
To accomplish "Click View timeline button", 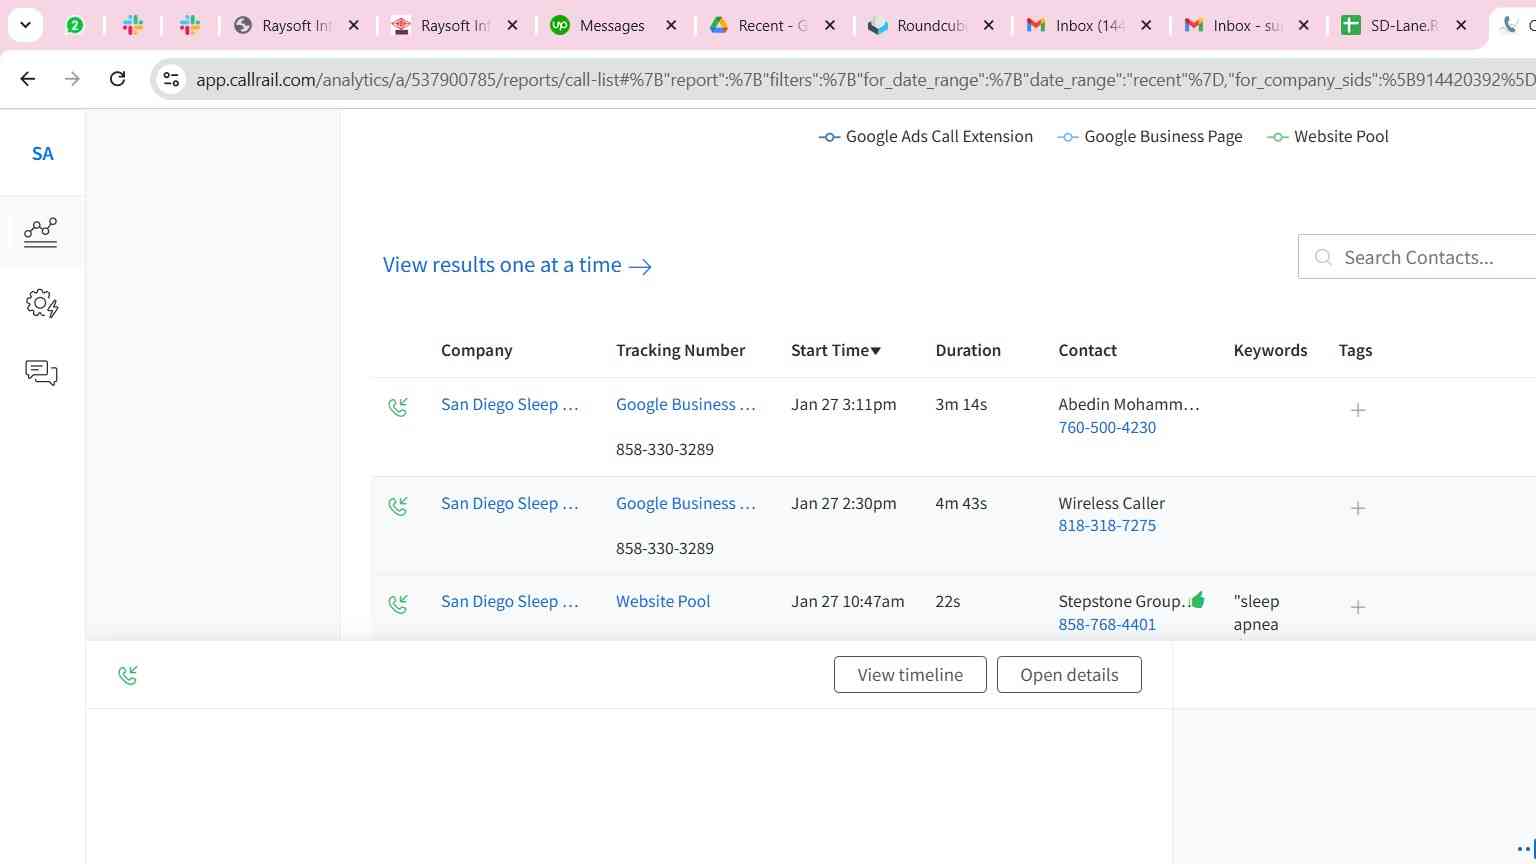I will click(x=910, y=675).
